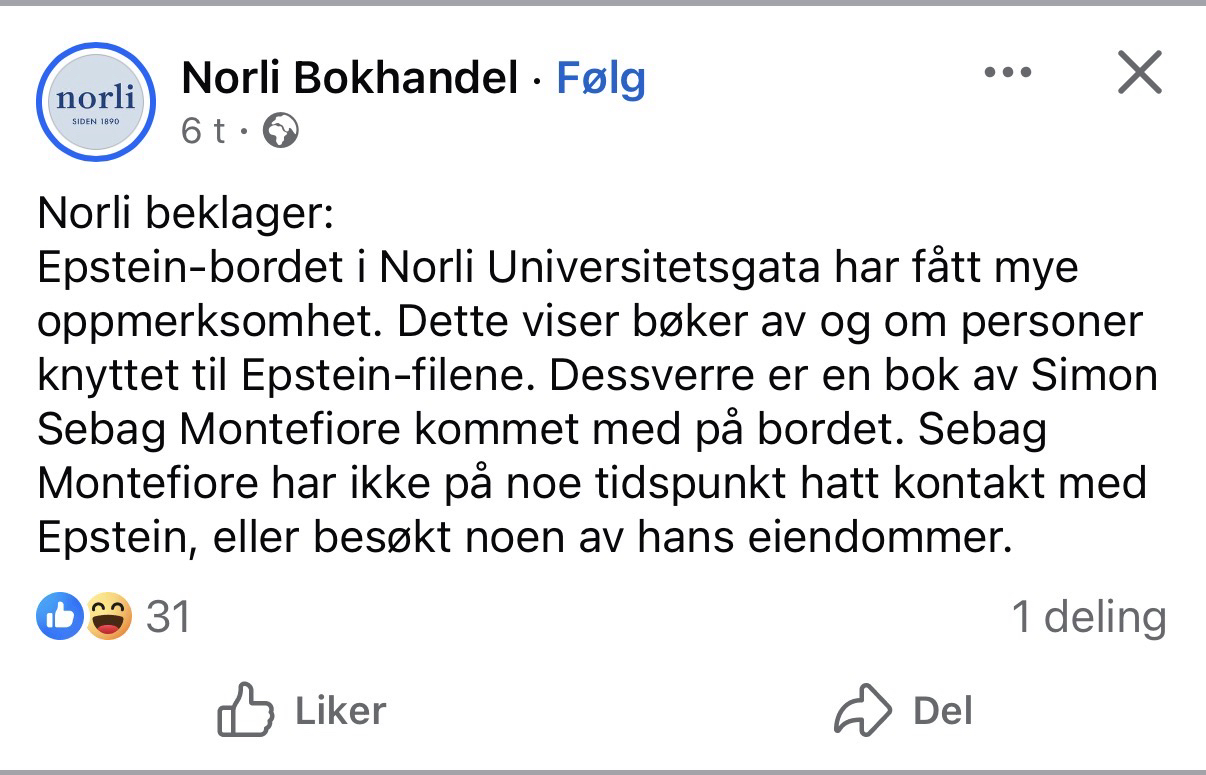Open the Norli profile picture logo
1206x775 pixels.
click(96, 103)
